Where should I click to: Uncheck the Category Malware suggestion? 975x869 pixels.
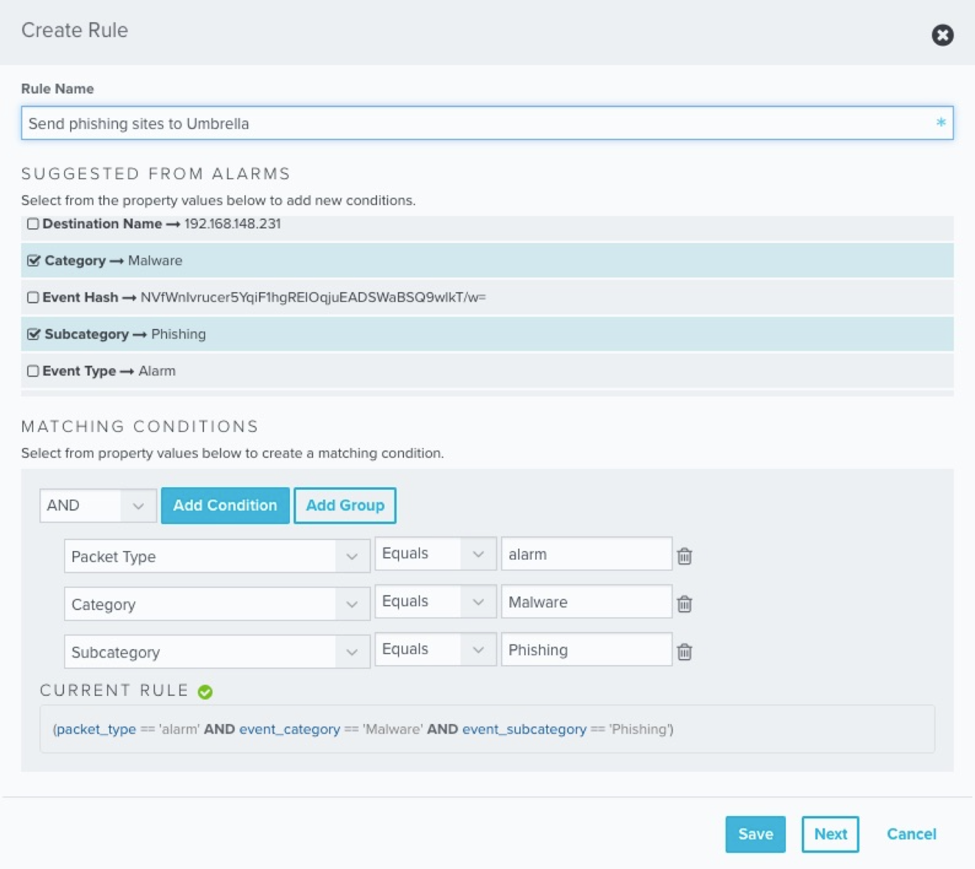click(32, 260)
